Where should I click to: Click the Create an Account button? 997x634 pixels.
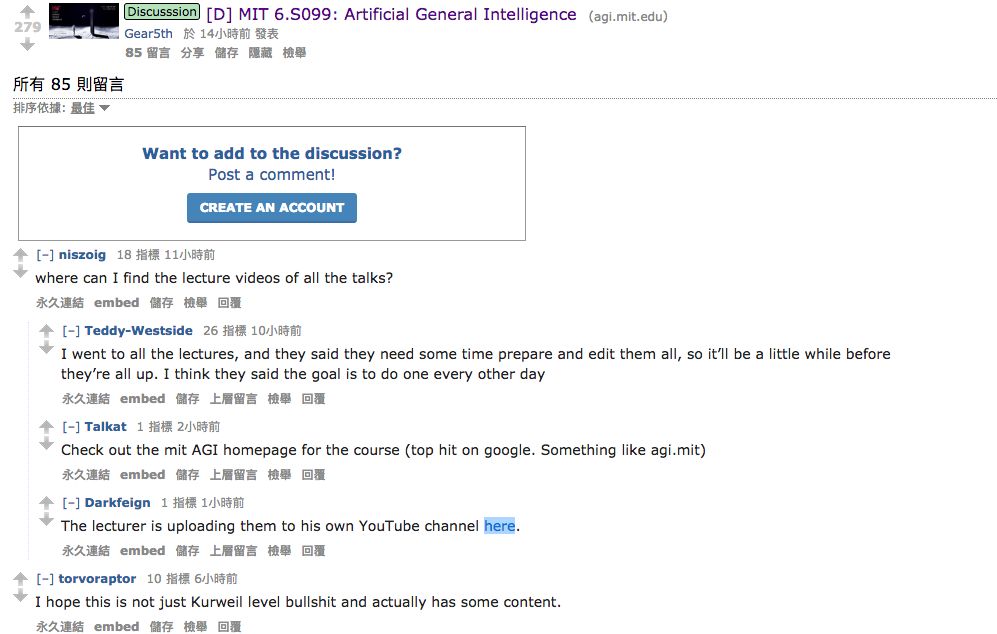pos(271,208)
